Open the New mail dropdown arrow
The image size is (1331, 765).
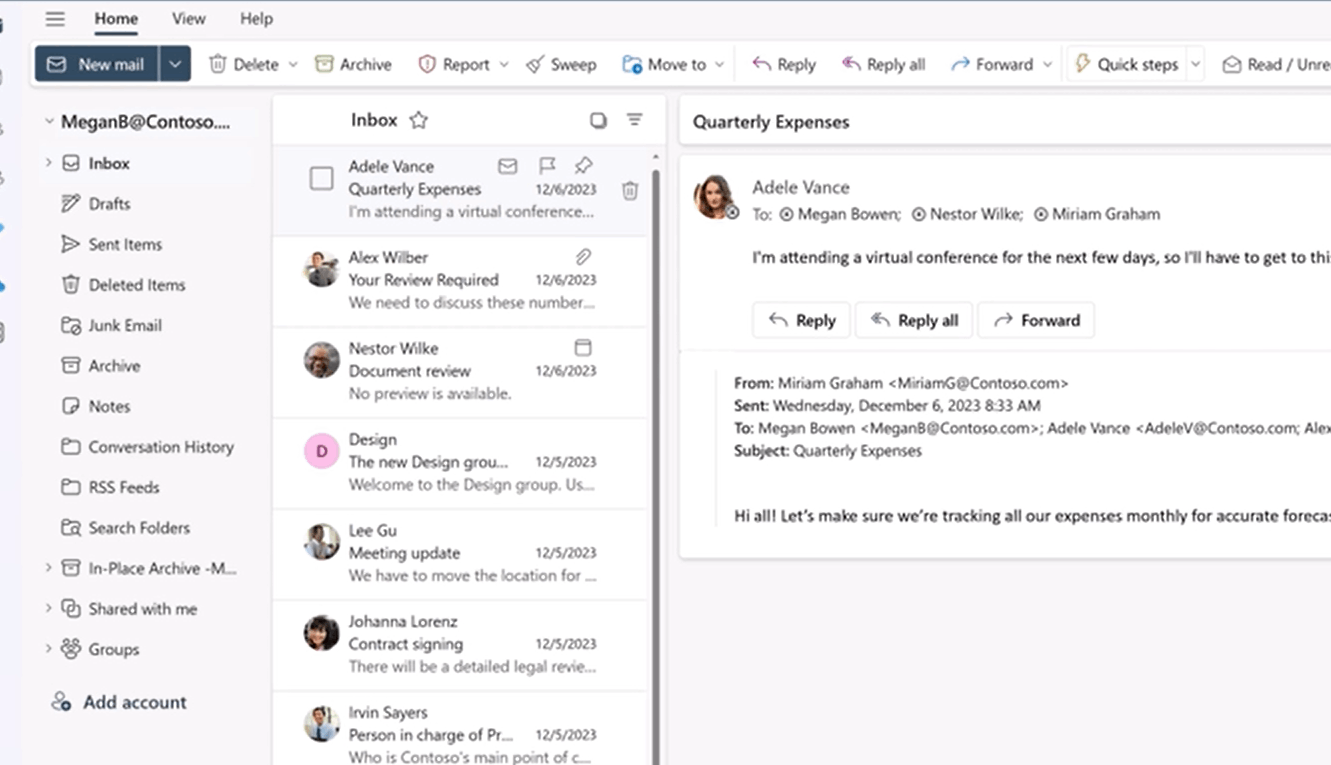click(175, 64)
